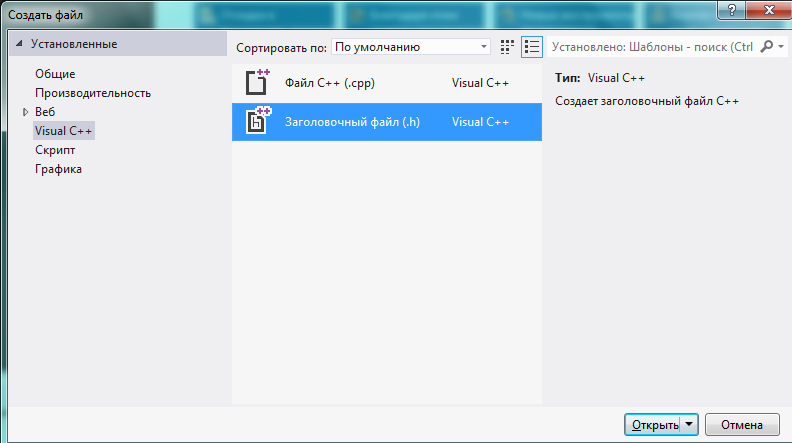This screenshot has height=443, width=792.
Task: Click the magnifier icon in template search
Action: point(767,47)
